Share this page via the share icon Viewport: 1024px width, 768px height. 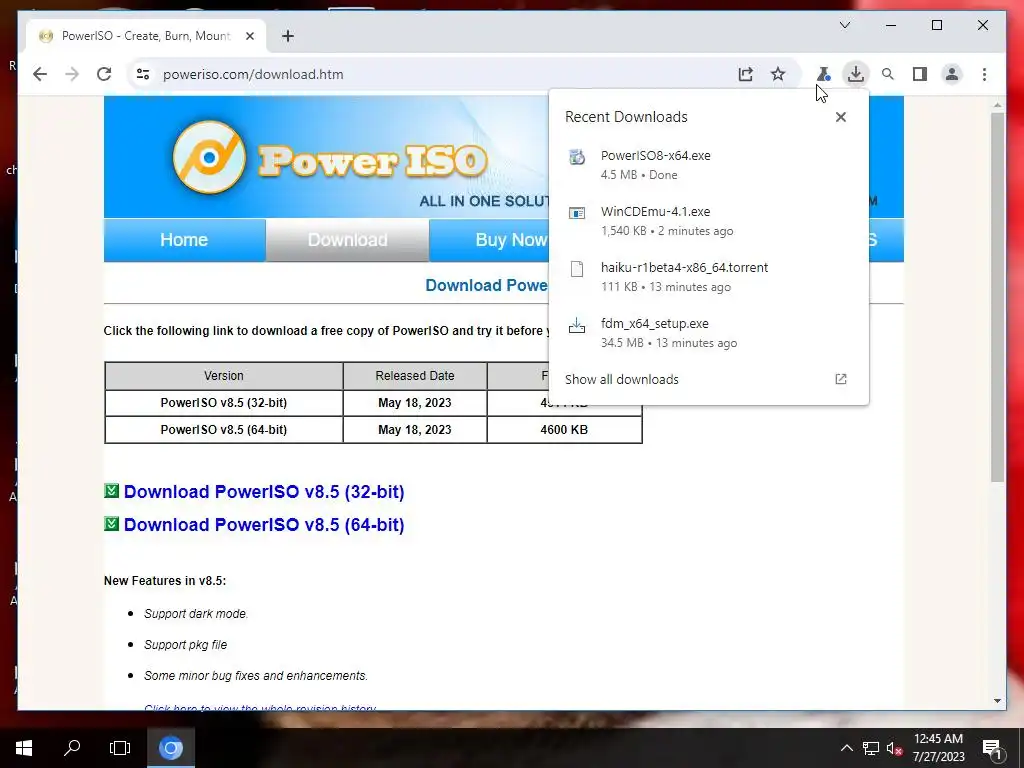tap(745, 74)
